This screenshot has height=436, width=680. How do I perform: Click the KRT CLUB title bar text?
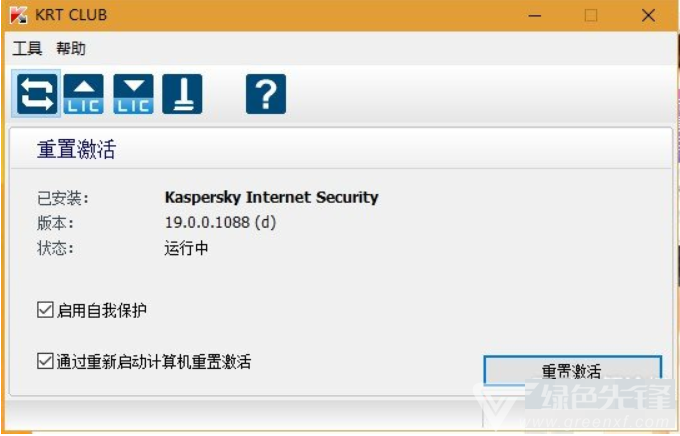pos(71,15)
